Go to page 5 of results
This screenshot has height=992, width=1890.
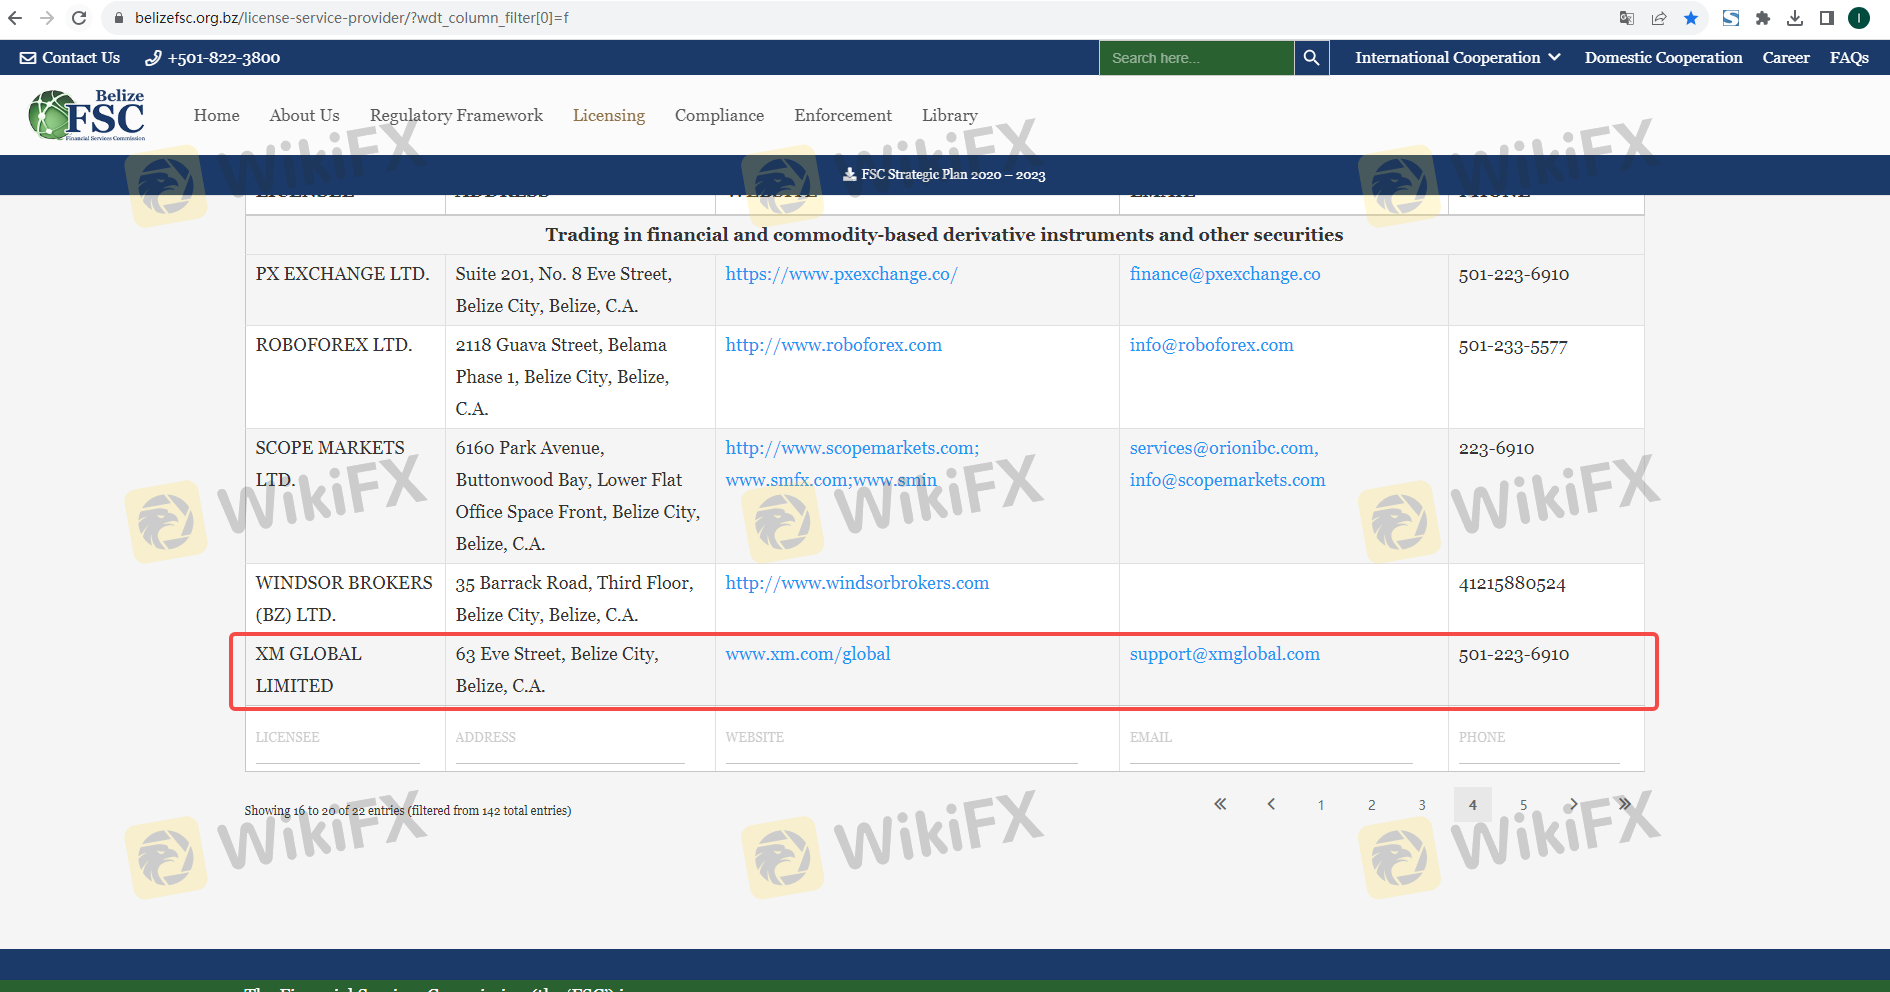tap(1523, 805)
